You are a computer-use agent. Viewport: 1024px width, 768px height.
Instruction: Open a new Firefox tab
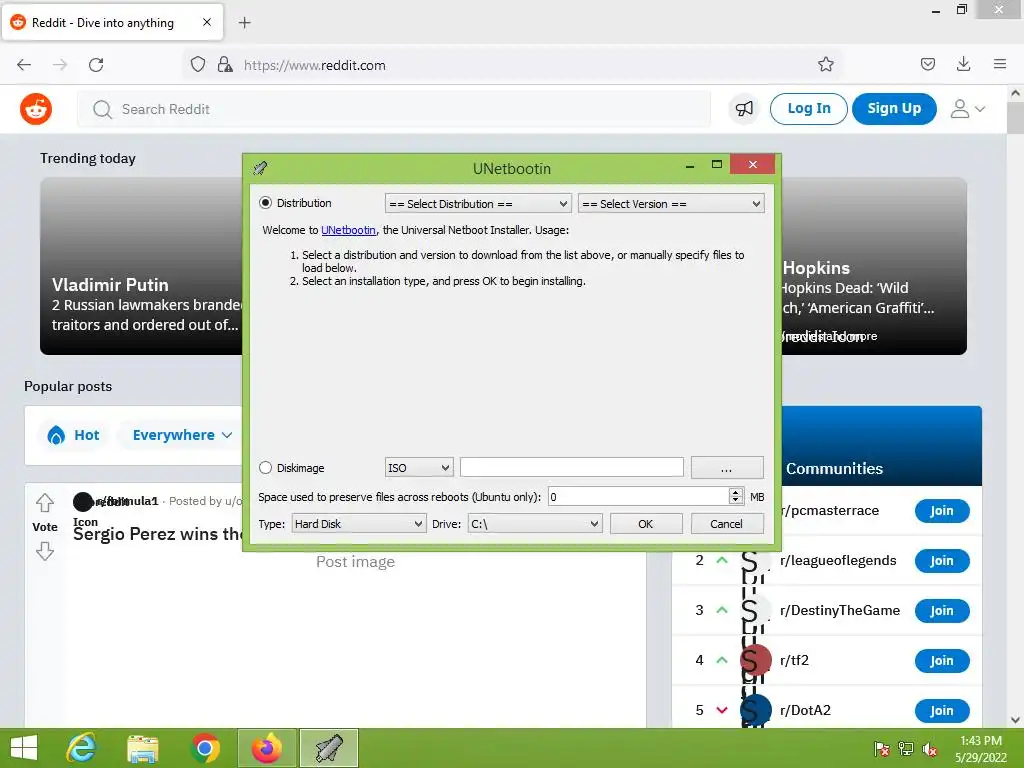[244, 23]
